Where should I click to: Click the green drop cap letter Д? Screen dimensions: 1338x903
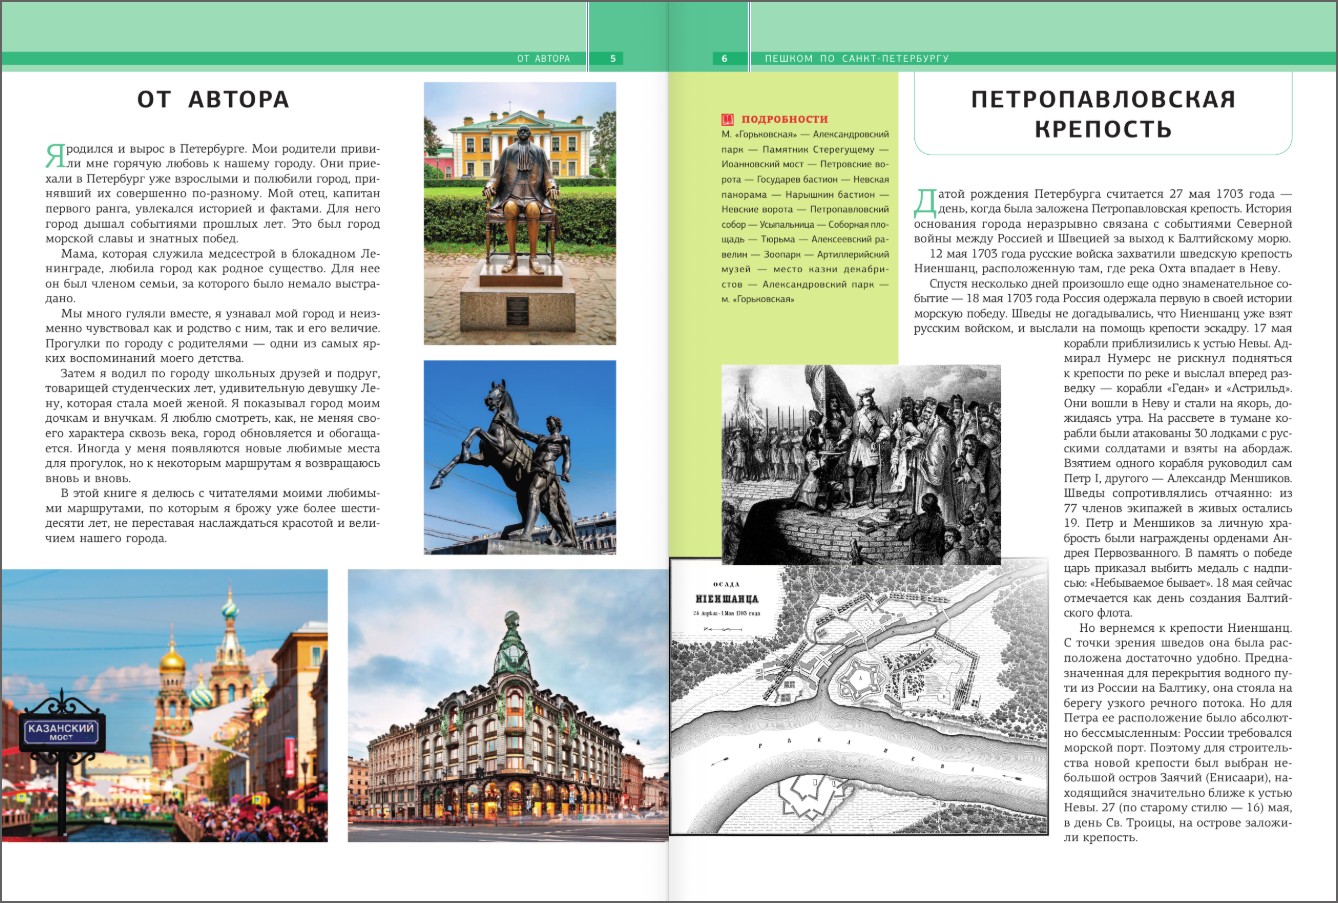pyautogui.click(x=924, y=200)
